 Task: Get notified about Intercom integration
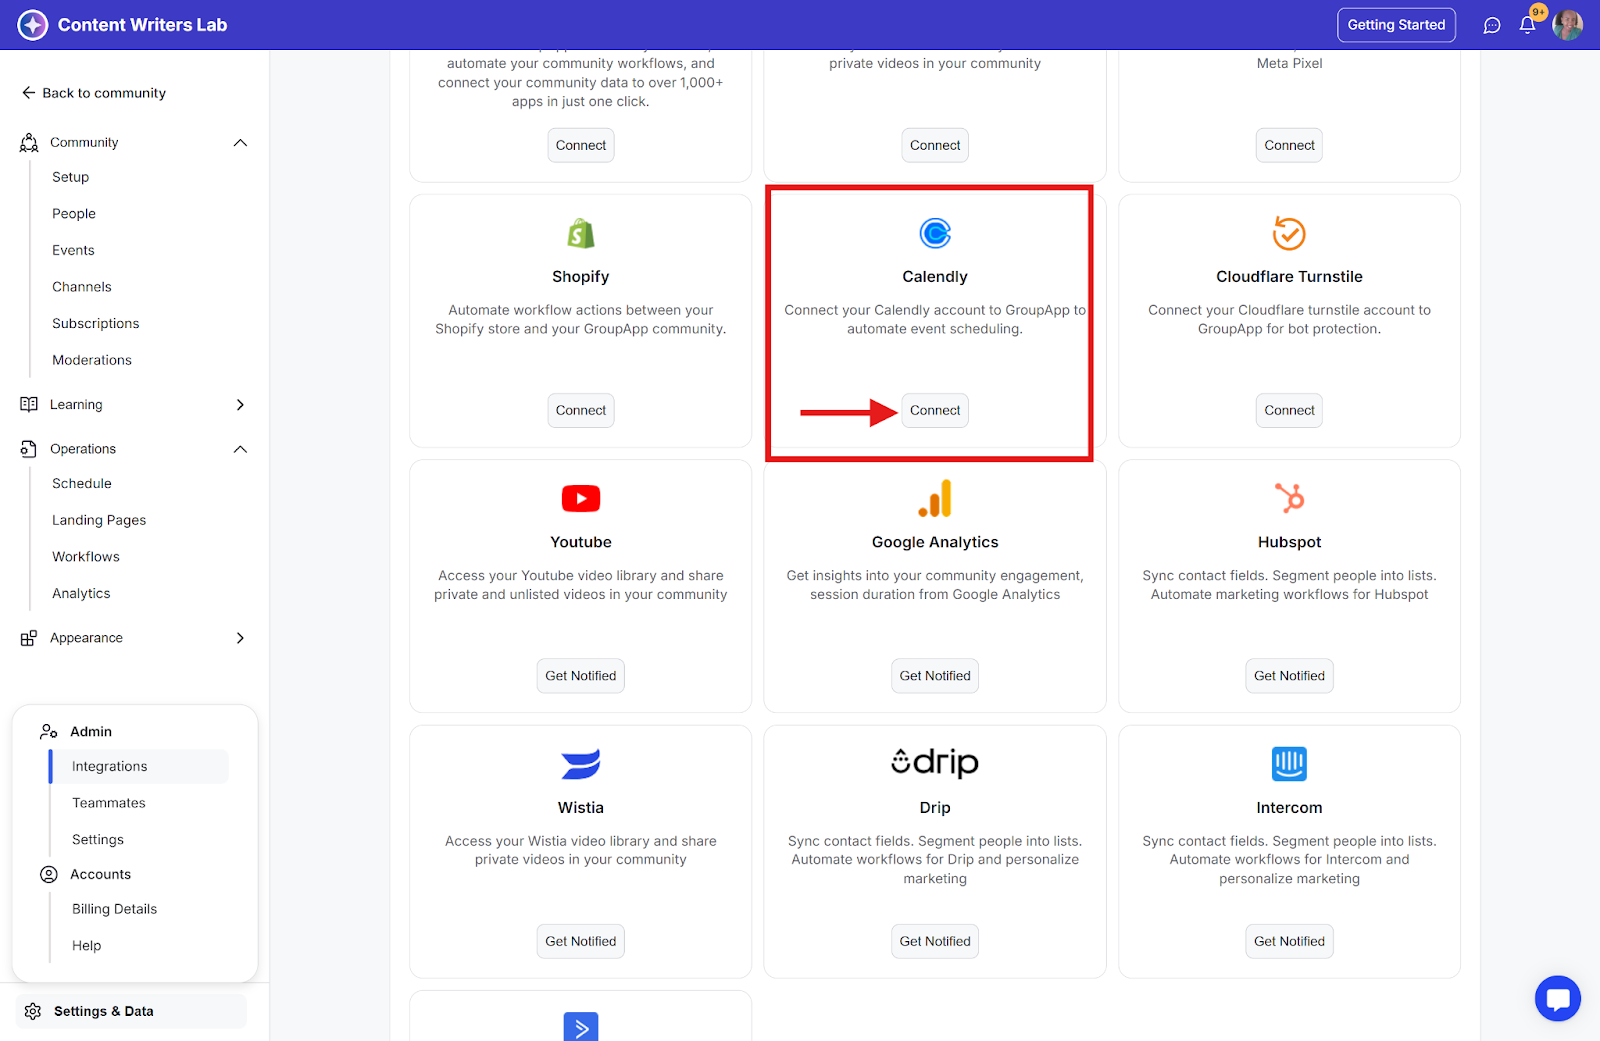pos(1289,942)
